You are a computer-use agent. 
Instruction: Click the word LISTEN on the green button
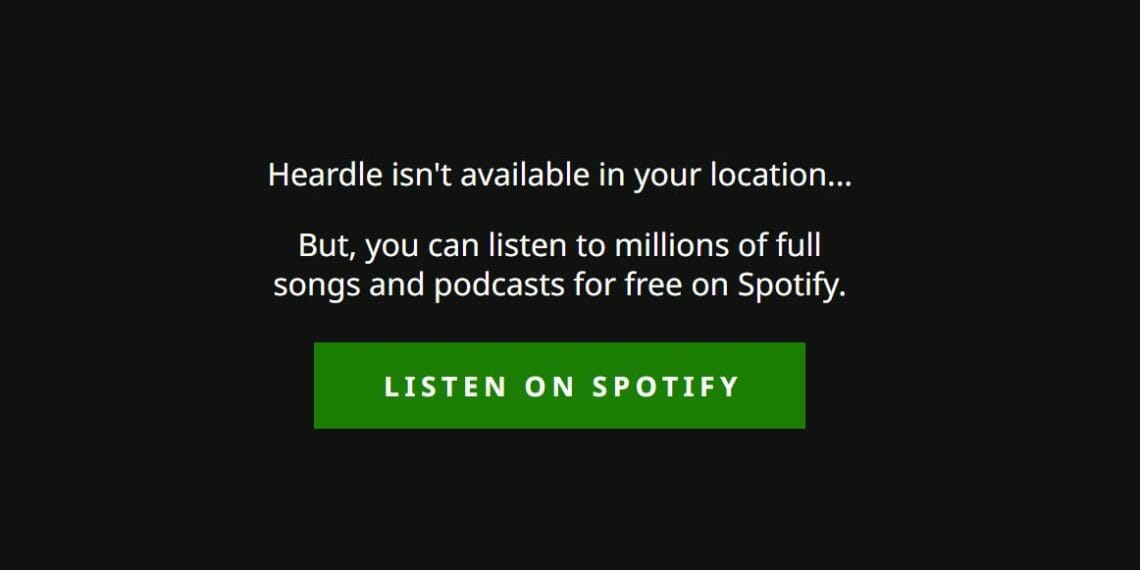coord(445,386)
